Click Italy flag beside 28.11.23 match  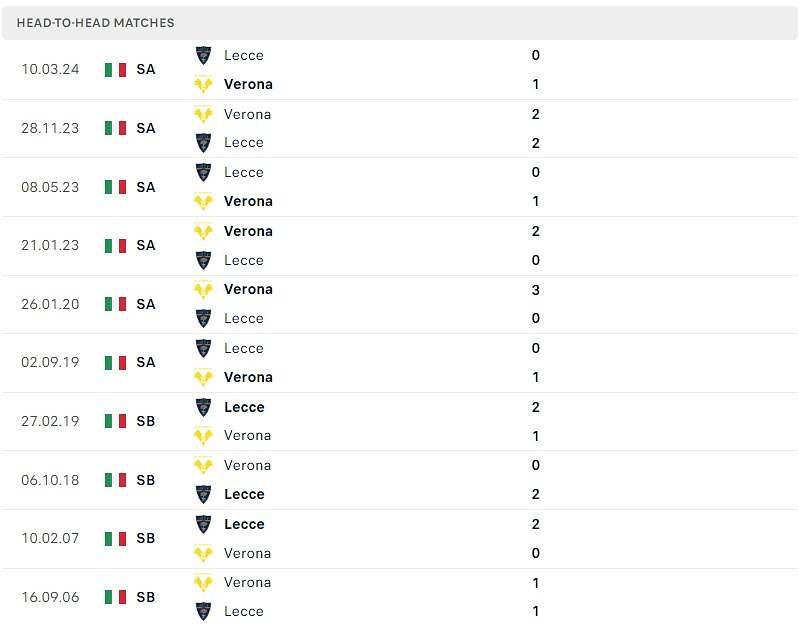point(115,128)
